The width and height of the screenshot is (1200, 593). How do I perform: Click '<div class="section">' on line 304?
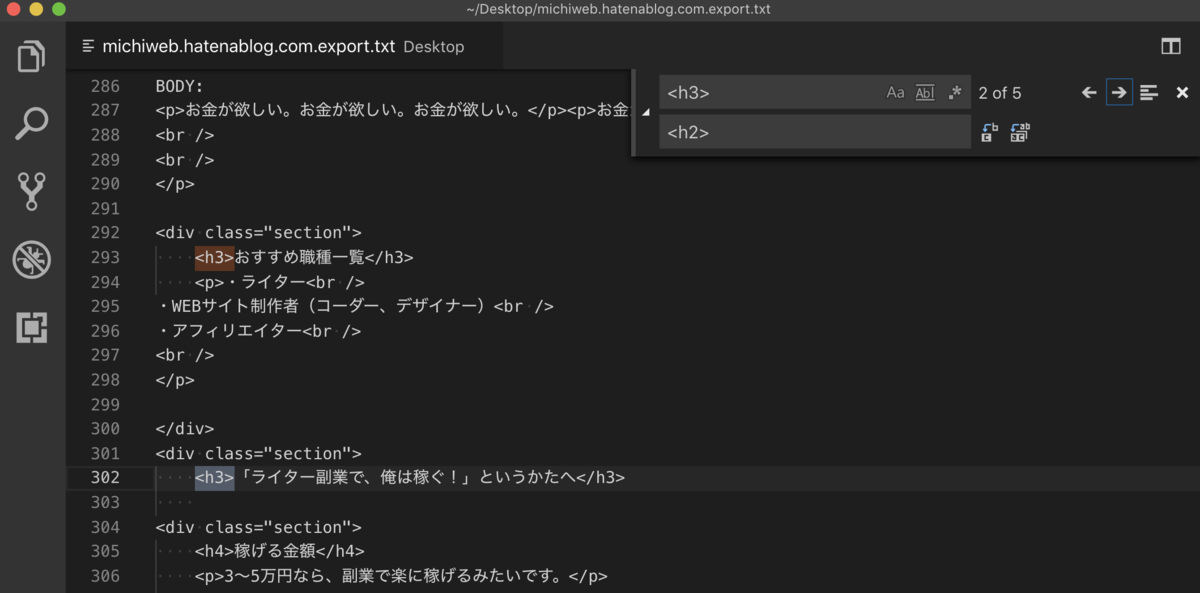click(259, 527)
